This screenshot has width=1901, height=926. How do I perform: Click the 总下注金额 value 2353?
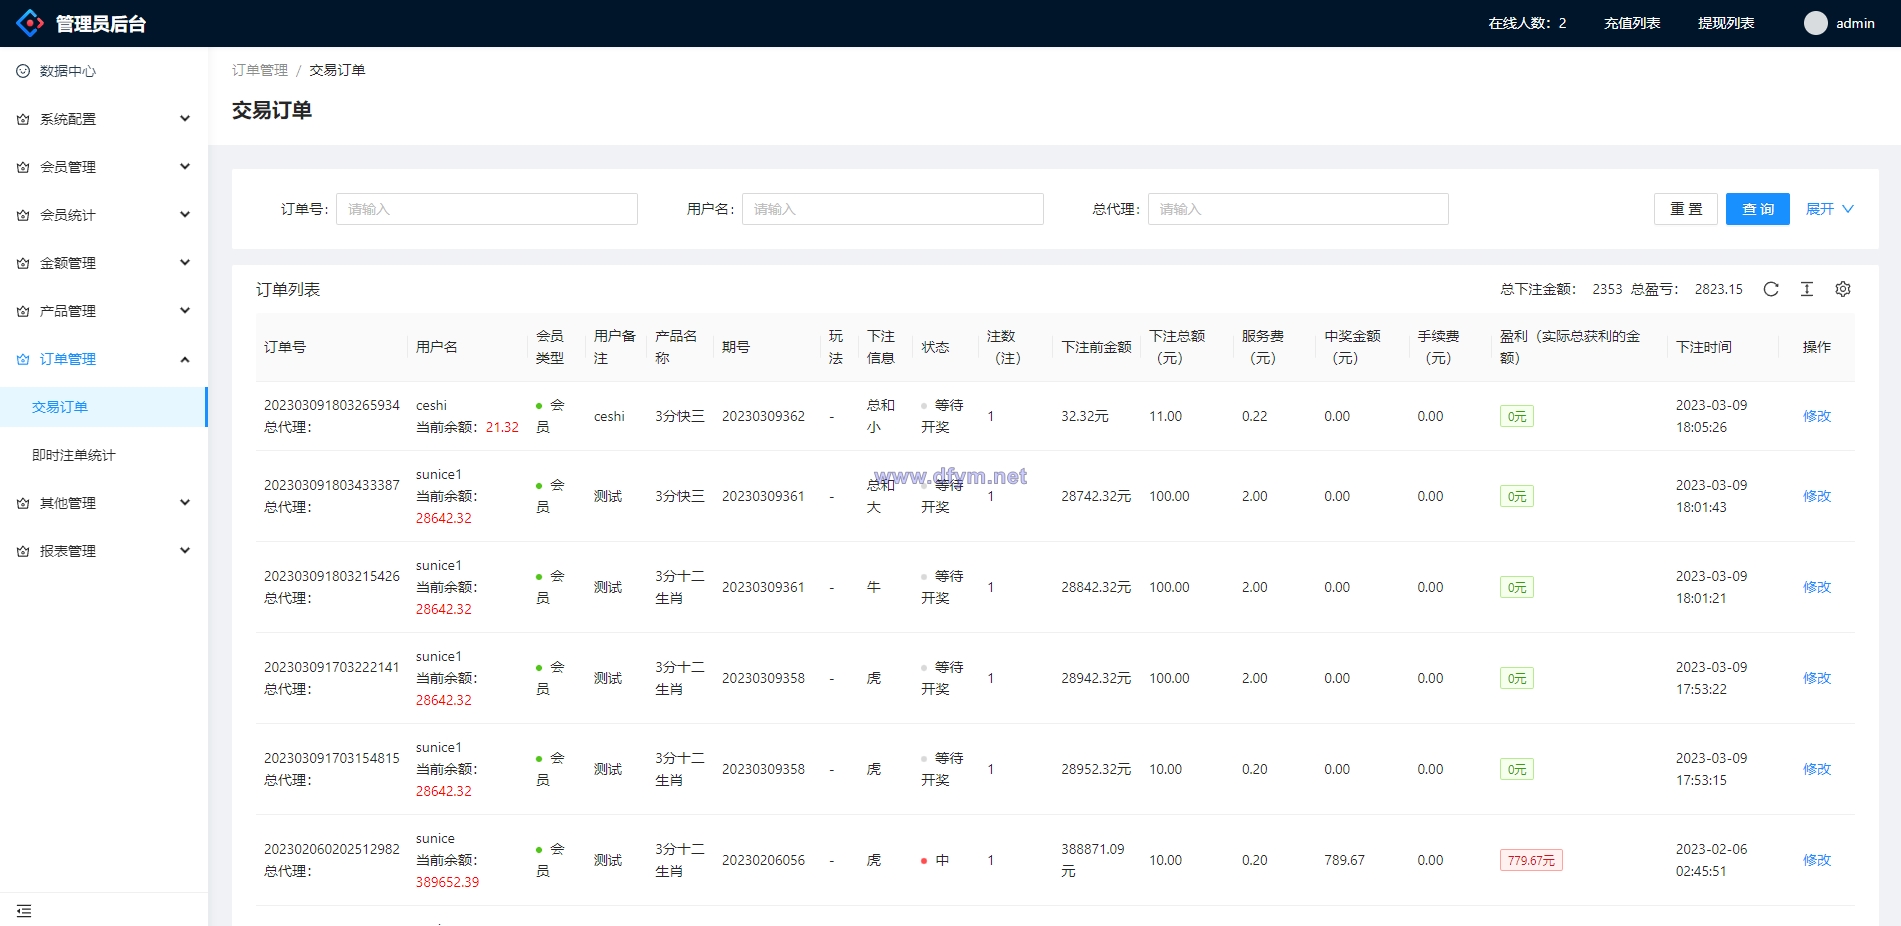point(1607,289)
